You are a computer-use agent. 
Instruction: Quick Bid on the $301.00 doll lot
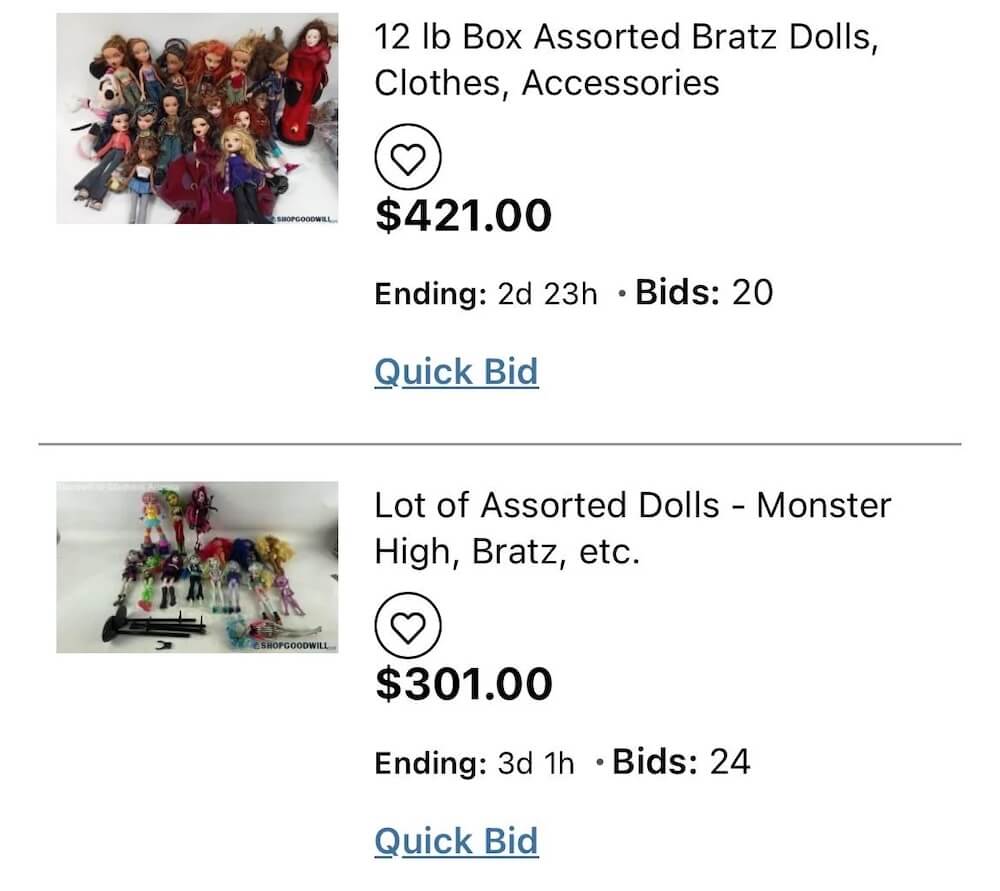pos(456,841)
